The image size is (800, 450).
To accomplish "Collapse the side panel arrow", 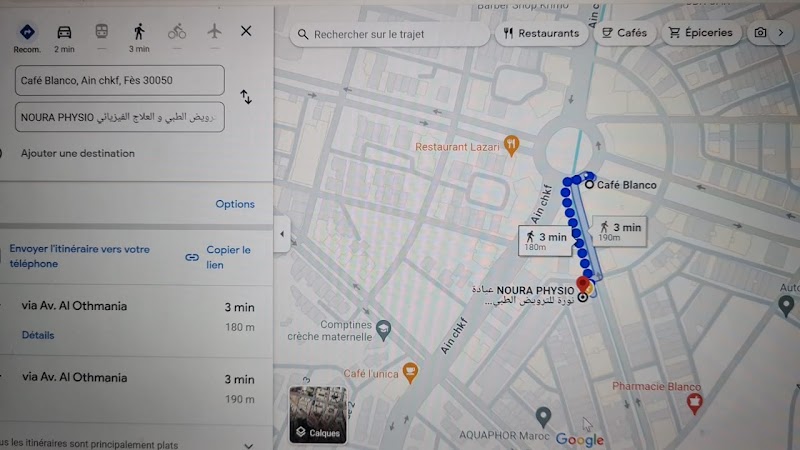I will click(282, 234).
